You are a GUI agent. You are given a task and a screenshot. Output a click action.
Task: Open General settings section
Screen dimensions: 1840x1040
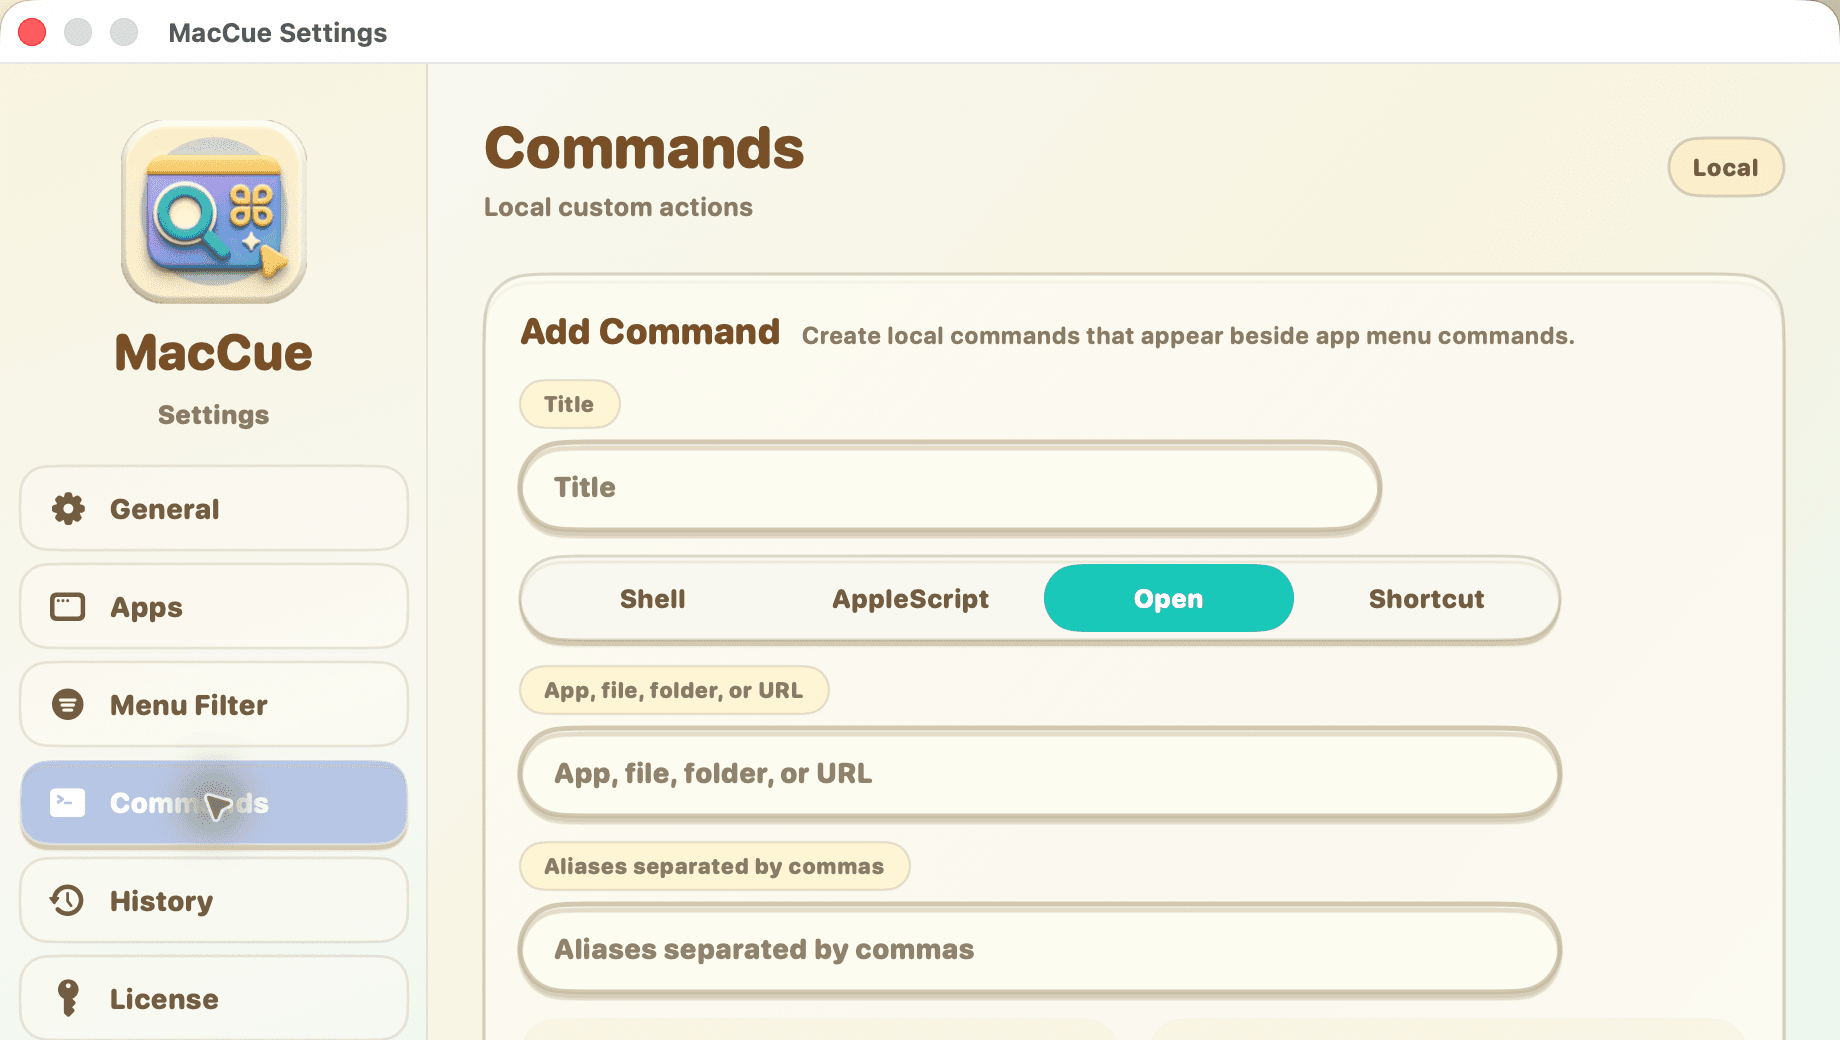214,508
